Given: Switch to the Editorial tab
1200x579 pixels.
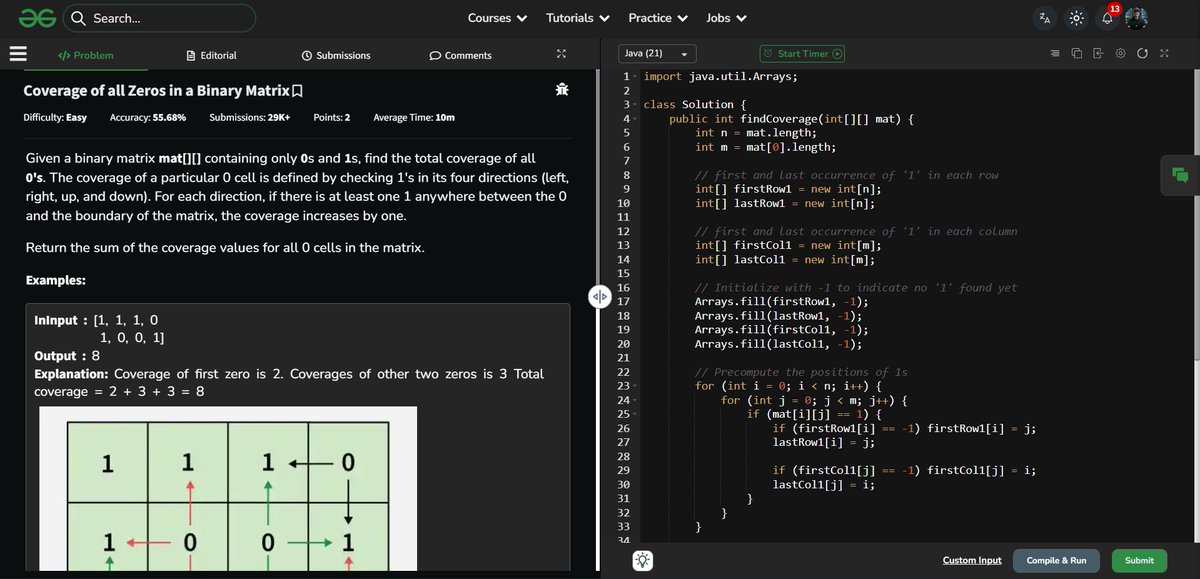Looking at the screenshot, I should coord(212,55).
